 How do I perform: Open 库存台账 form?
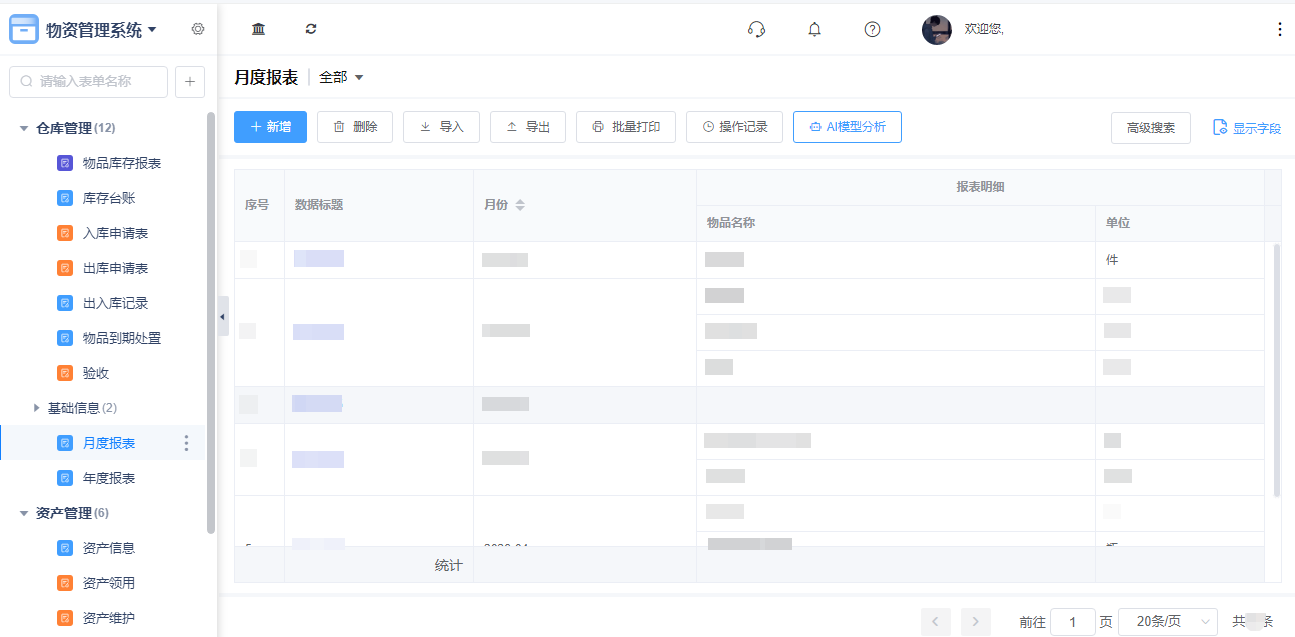click(x=109, y=198)
